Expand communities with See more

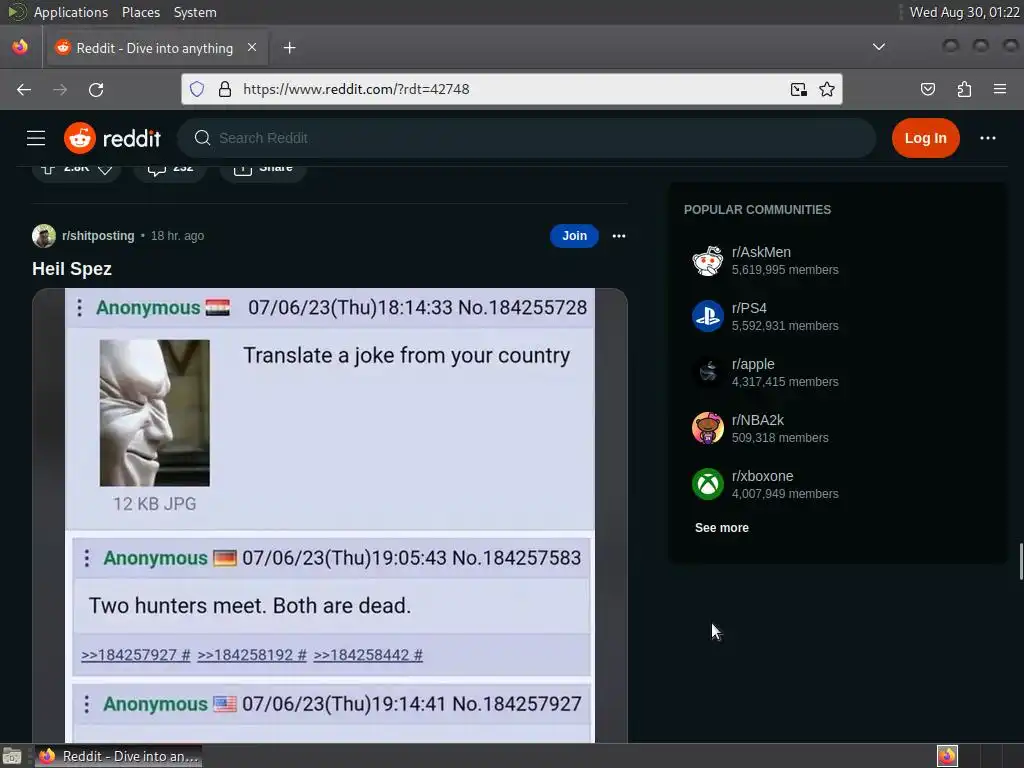point(722,528)
